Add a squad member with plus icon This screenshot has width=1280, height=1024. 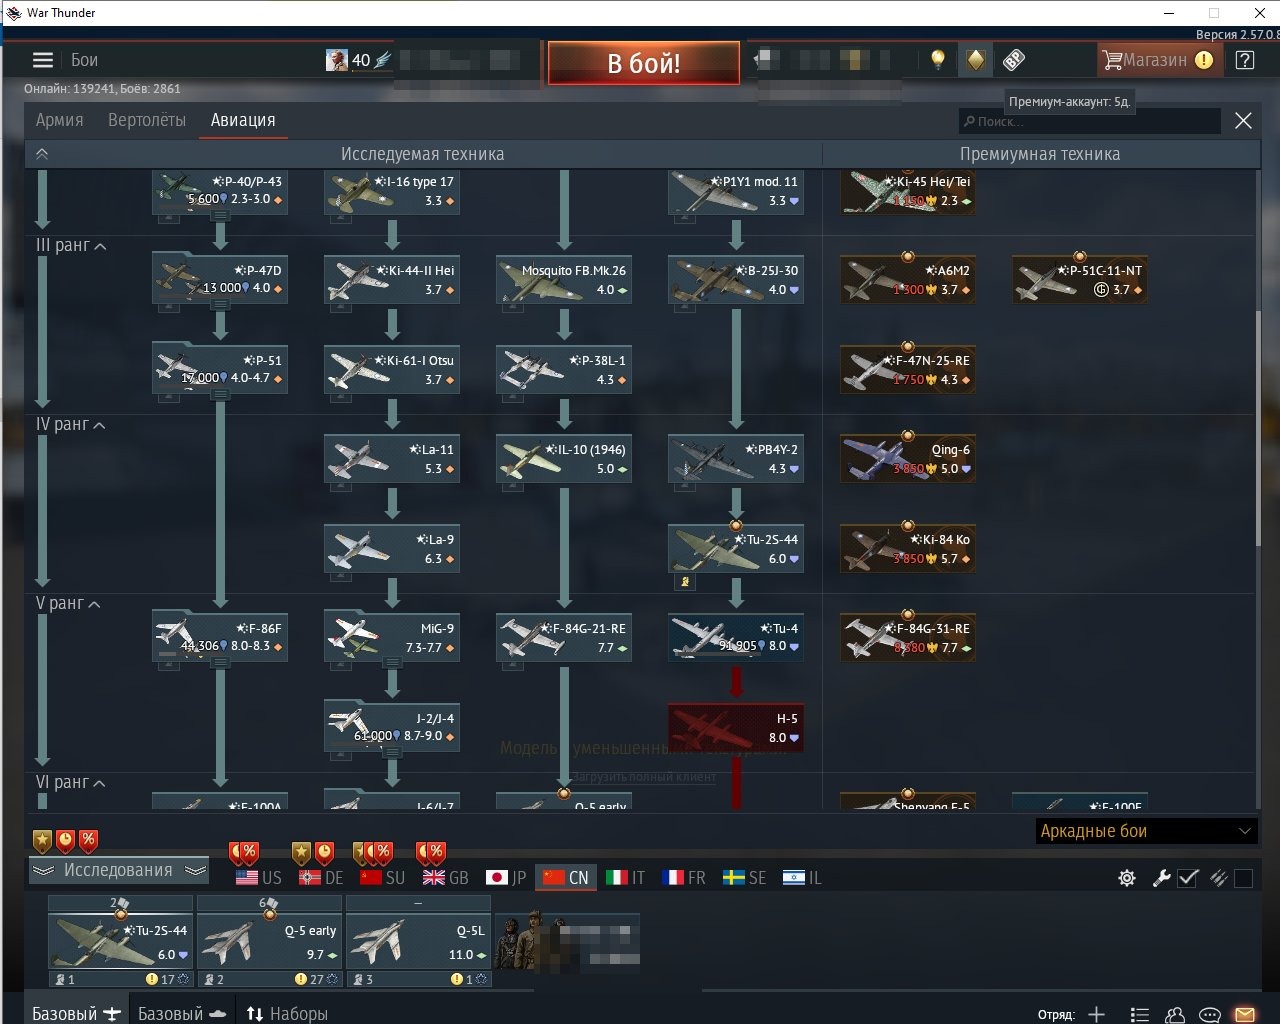(1096, 1014)
